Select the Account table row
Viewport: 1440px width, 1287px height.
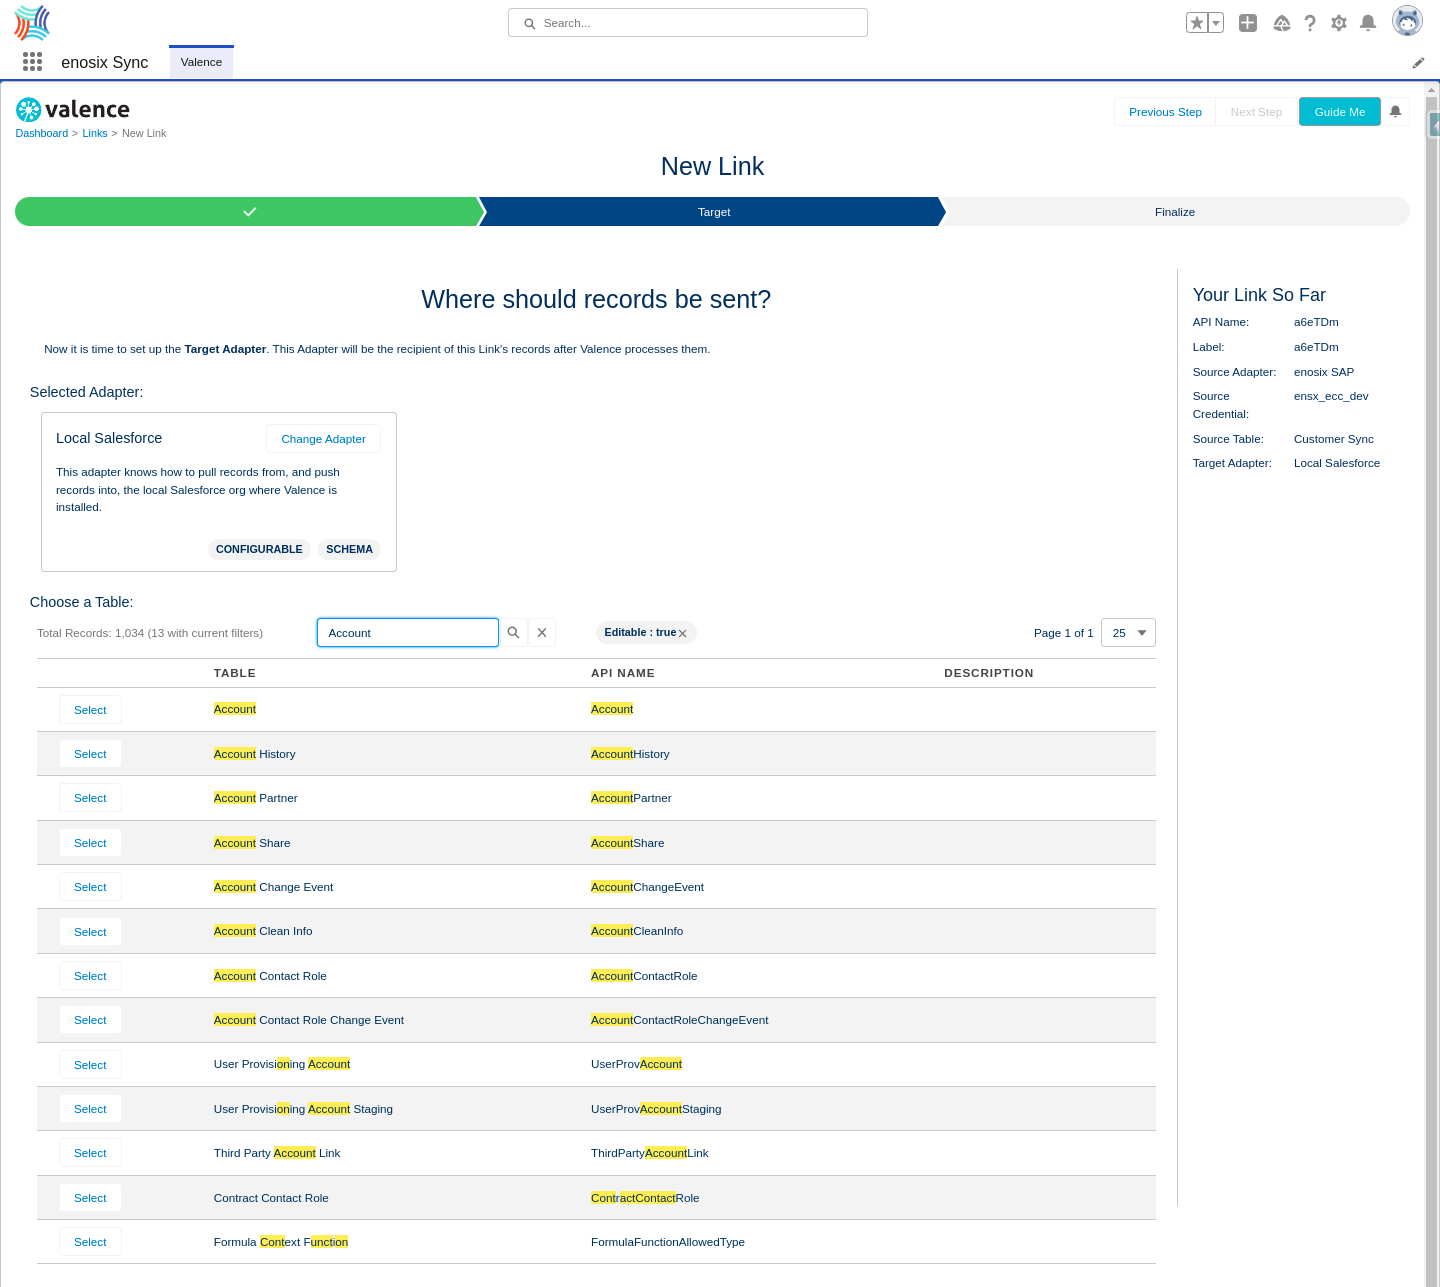(x=90, y=710)
